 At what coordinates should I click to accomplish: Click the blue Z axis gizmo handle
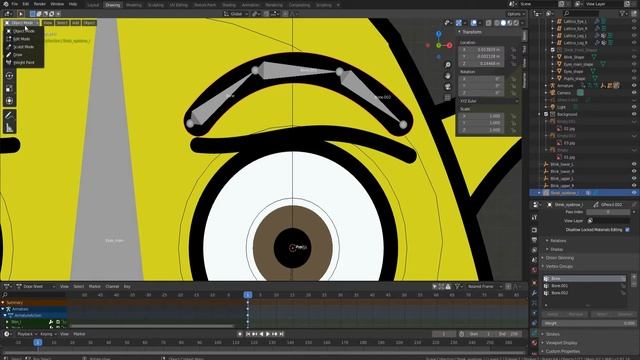point(438,34)
